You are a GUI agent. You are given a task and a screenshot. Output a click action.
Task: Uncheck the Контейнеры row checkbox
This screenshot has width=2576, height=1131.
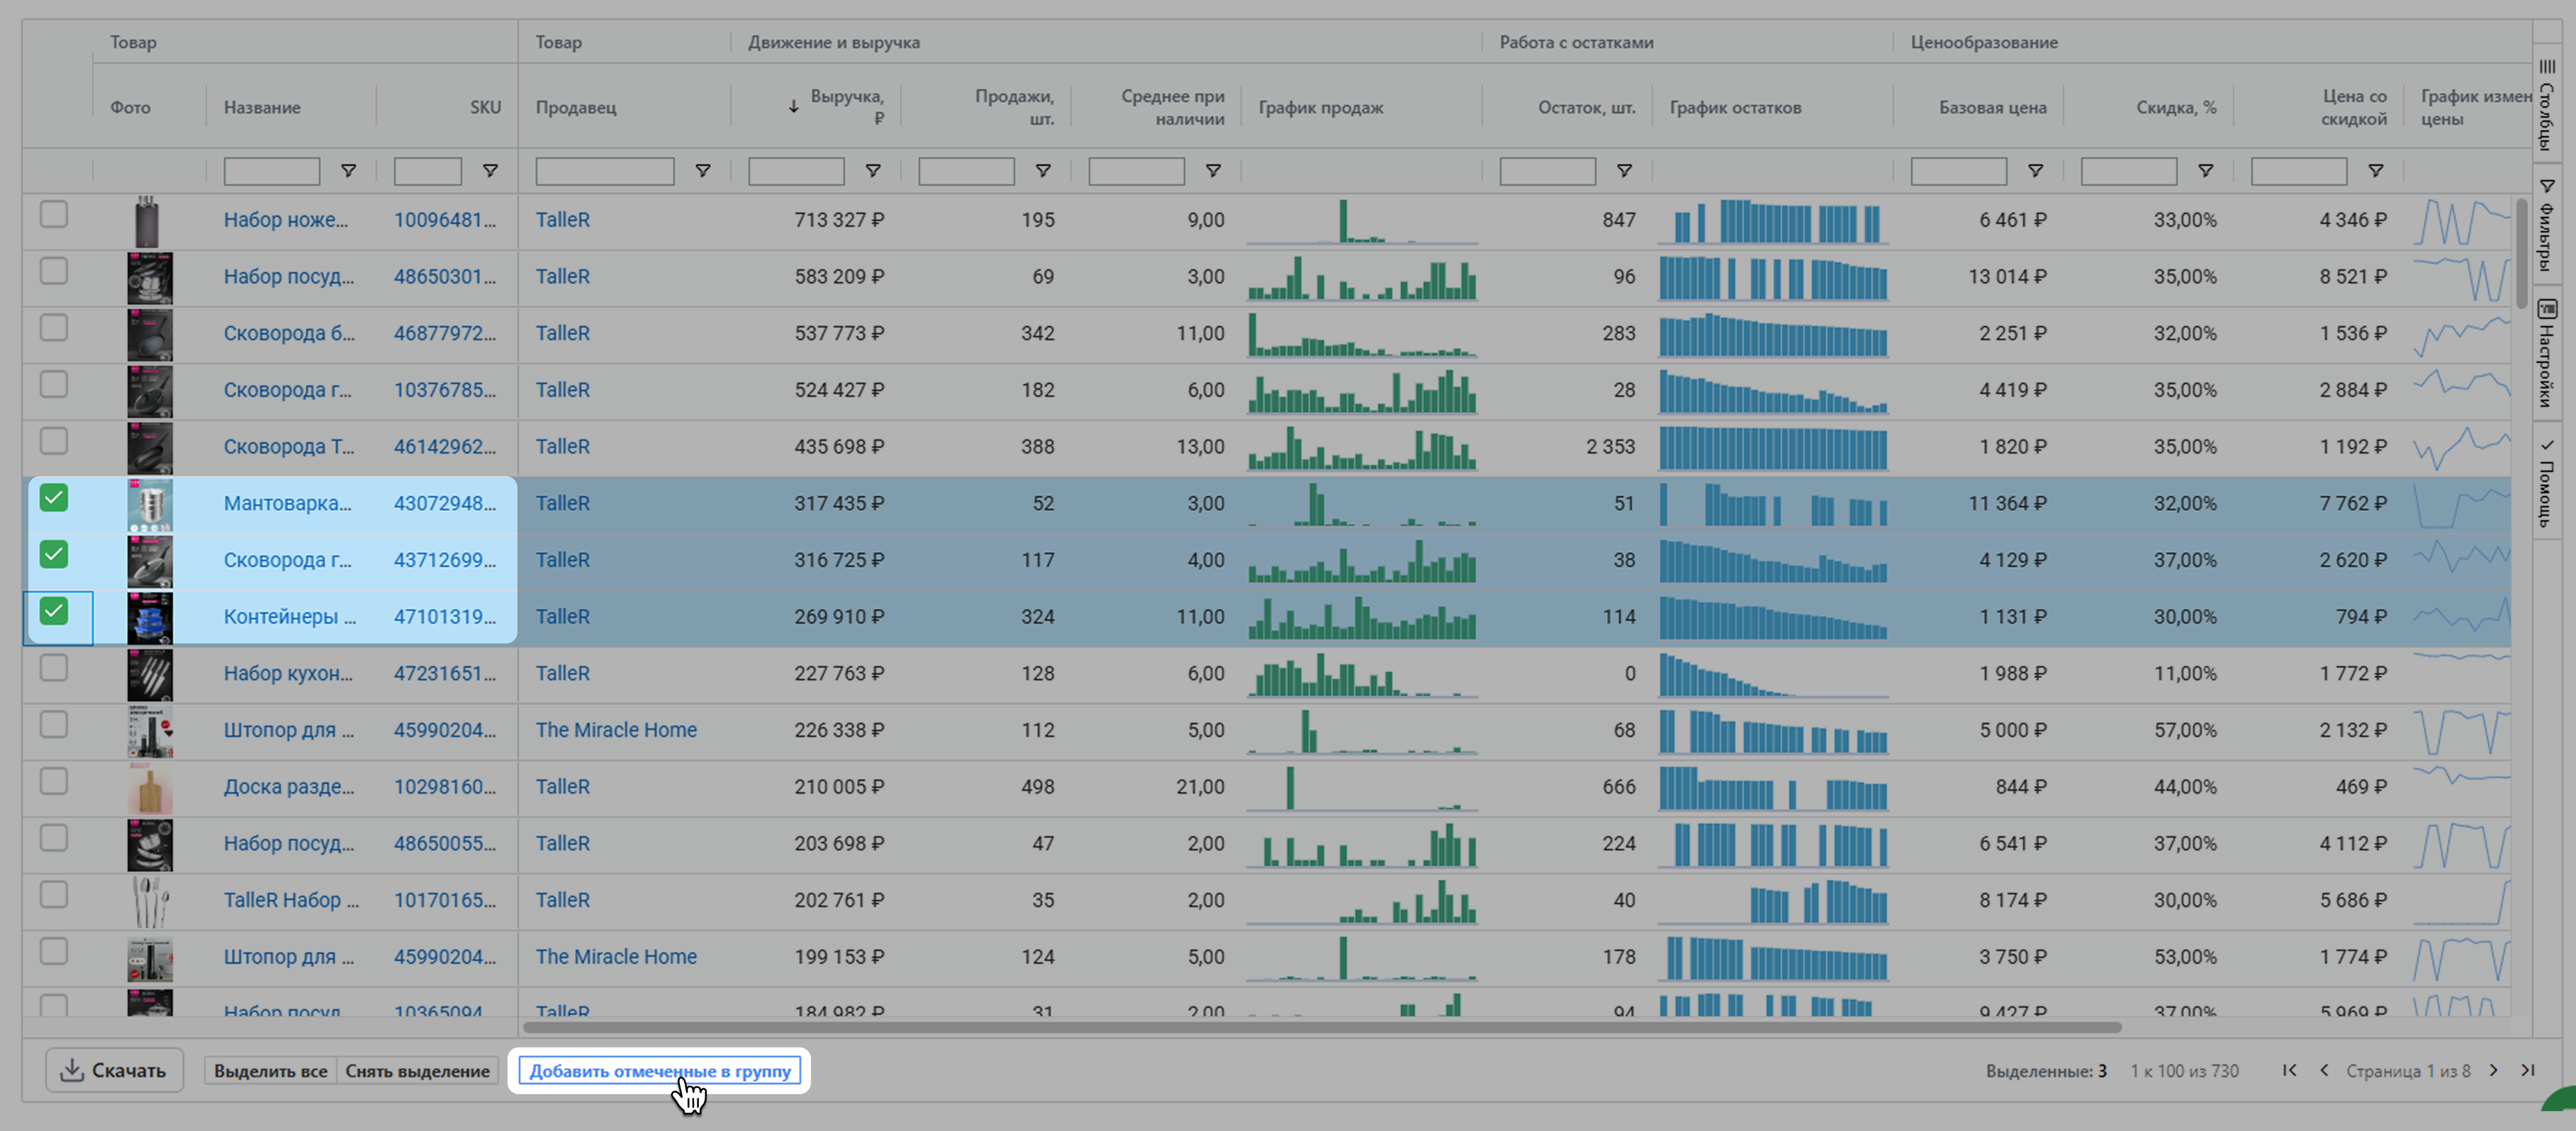click(x=54, y=610)
